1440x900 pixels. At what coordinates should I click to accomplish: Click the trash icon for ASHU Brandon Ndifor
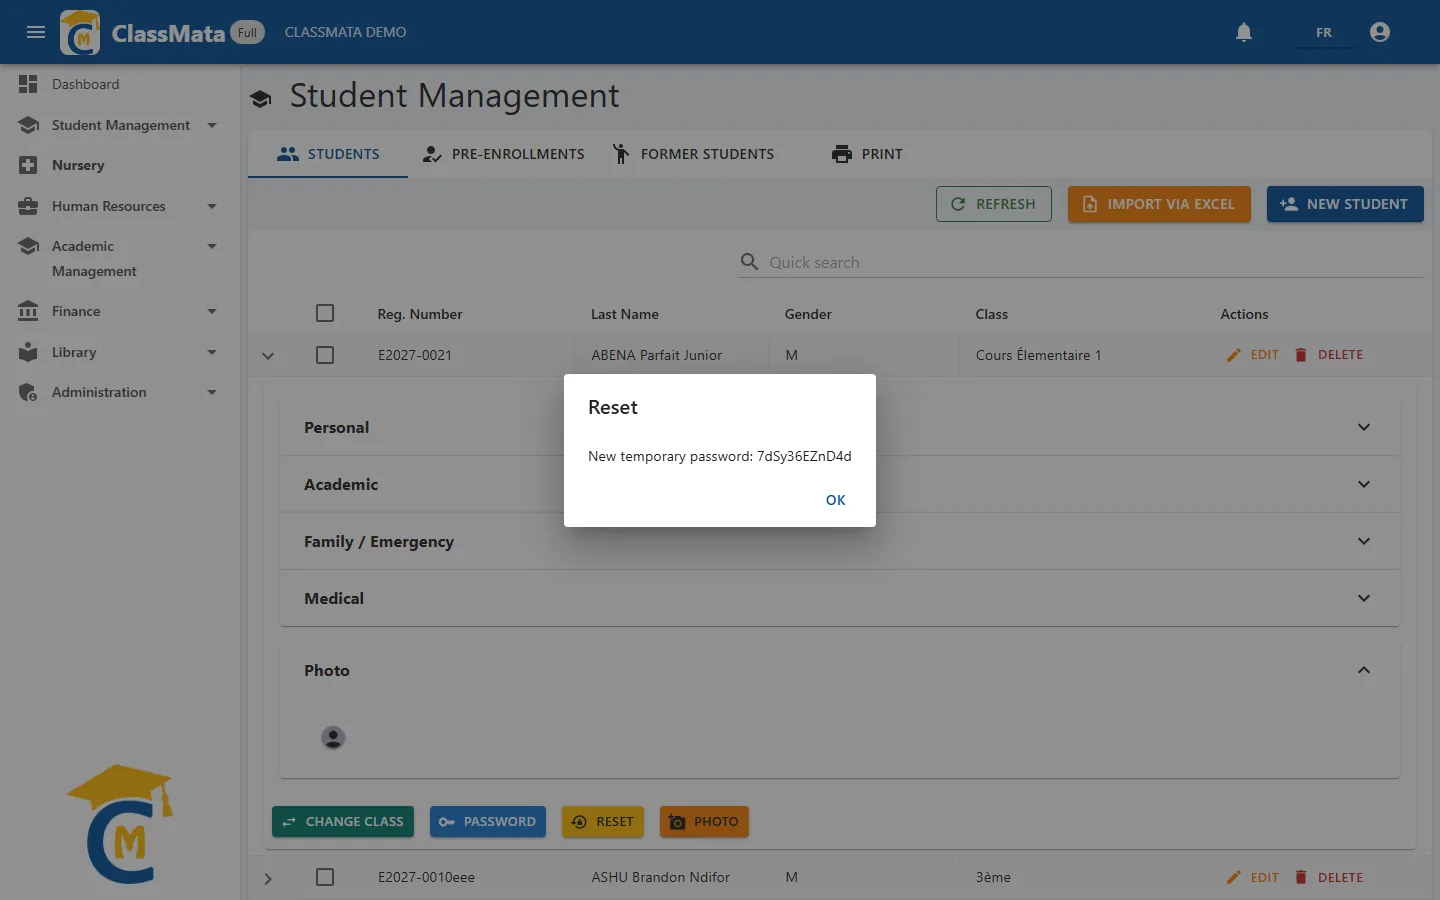(1301, 877)
